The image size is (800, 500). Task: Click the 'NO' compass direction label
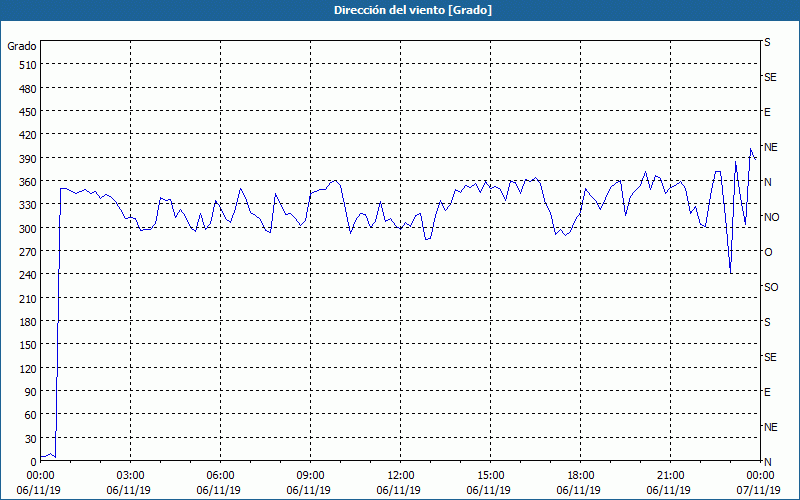tap(771, 217)
